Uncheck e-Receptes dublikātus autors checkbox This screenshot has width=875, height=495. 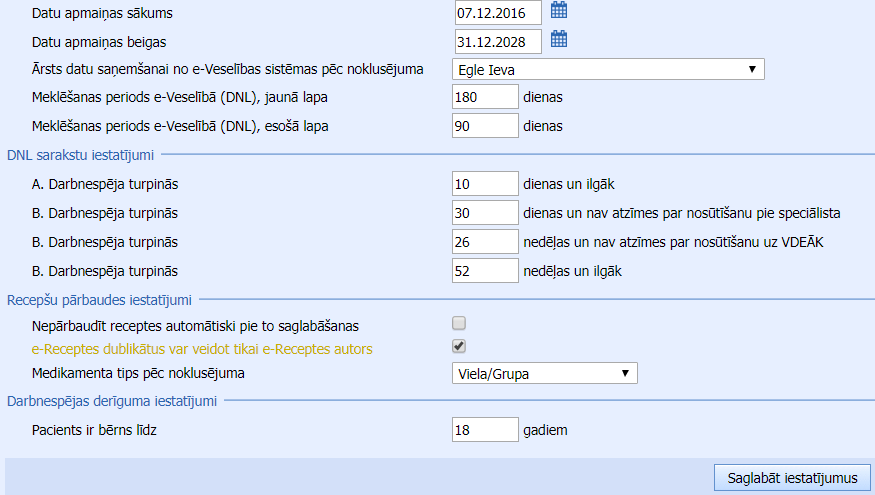click(459, 347)
